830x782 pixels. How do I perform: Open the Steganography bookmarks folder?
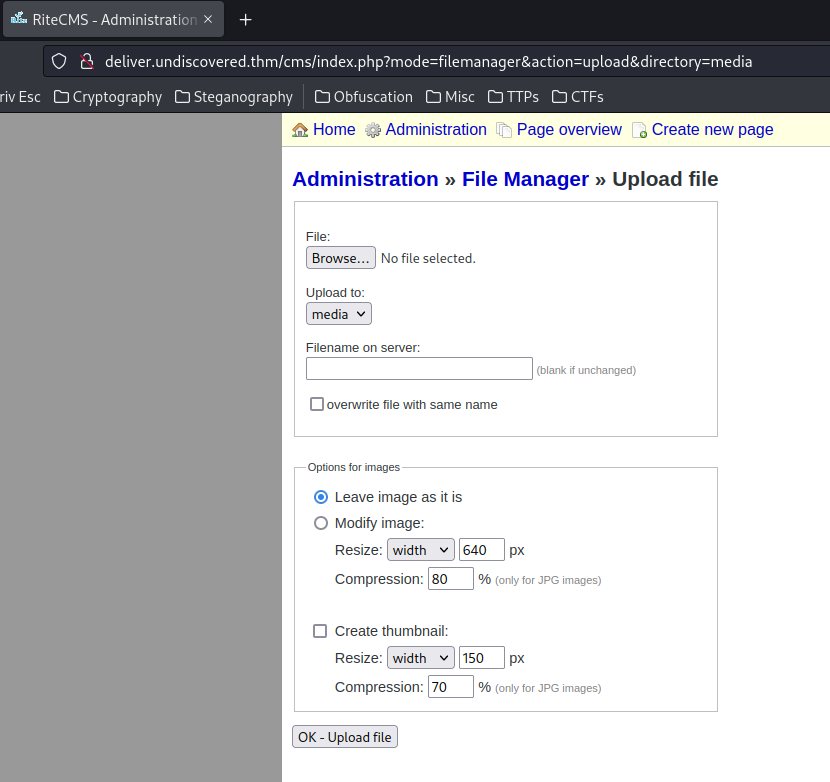233,97
